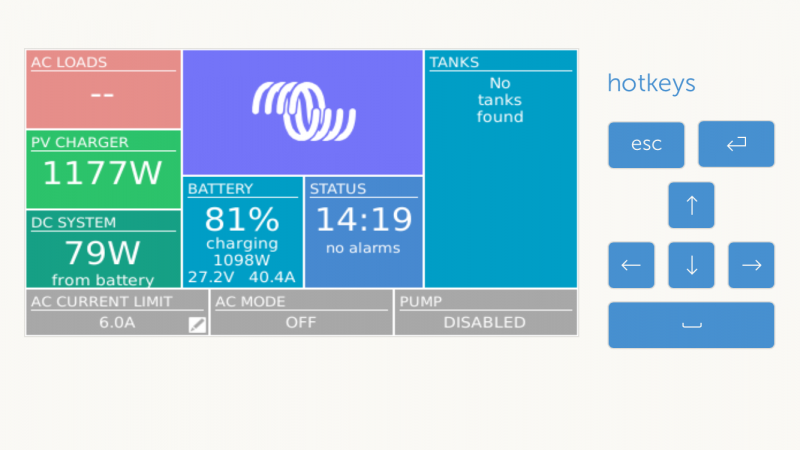Viewport: 800px width, 450px height.
Task: Select the AC CURRENT LIMIT 6.0A field
Action: [117, 312]
